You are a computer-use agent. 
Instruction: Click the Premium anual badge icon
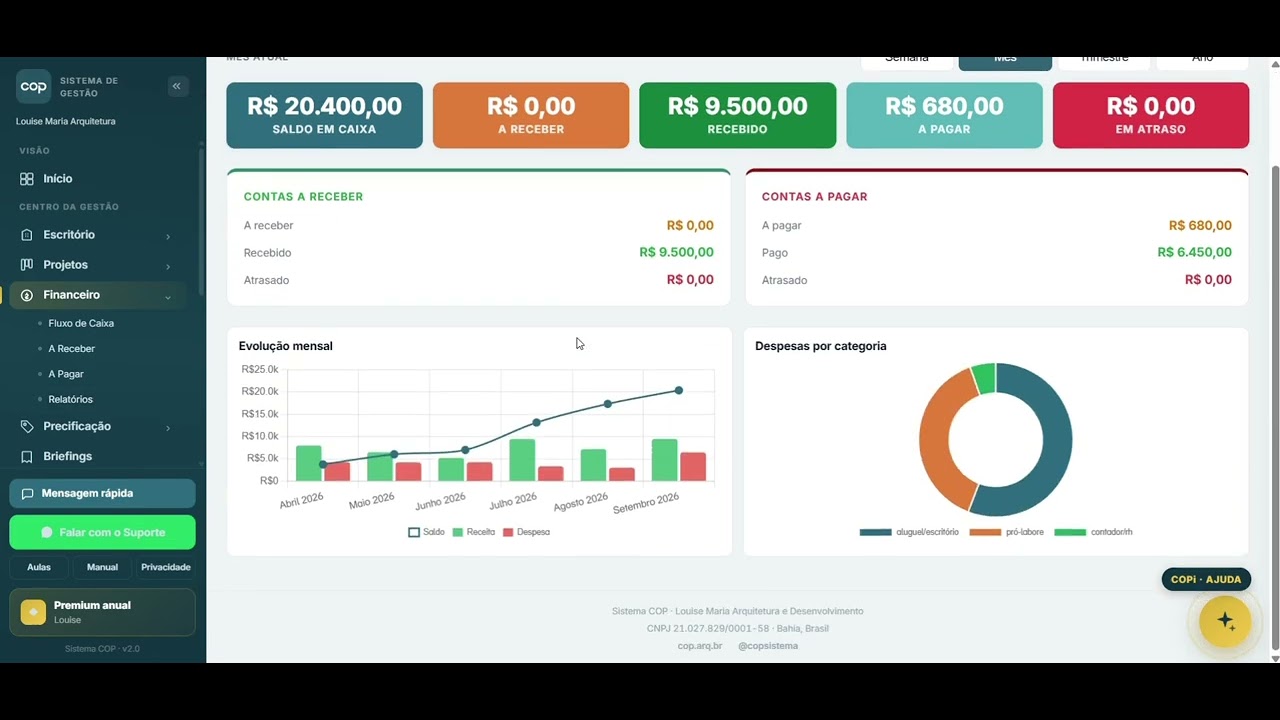pos(33,612)
